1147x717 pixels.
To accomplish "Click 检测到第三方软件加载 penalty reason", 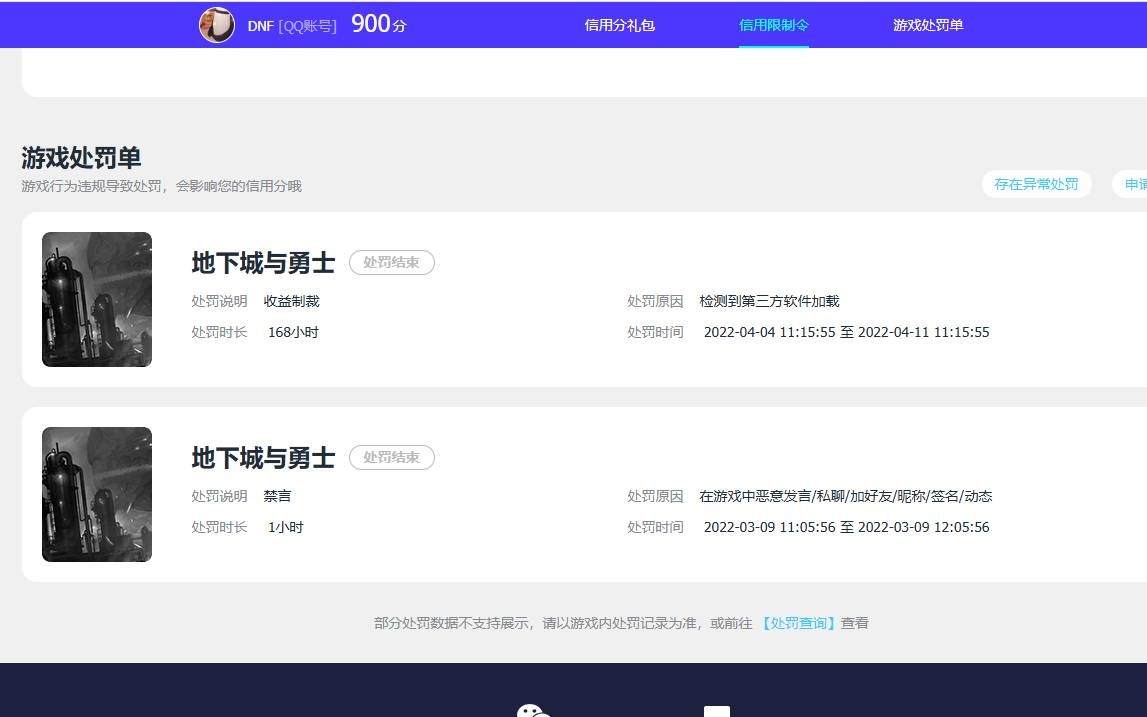I will (770, 301).
